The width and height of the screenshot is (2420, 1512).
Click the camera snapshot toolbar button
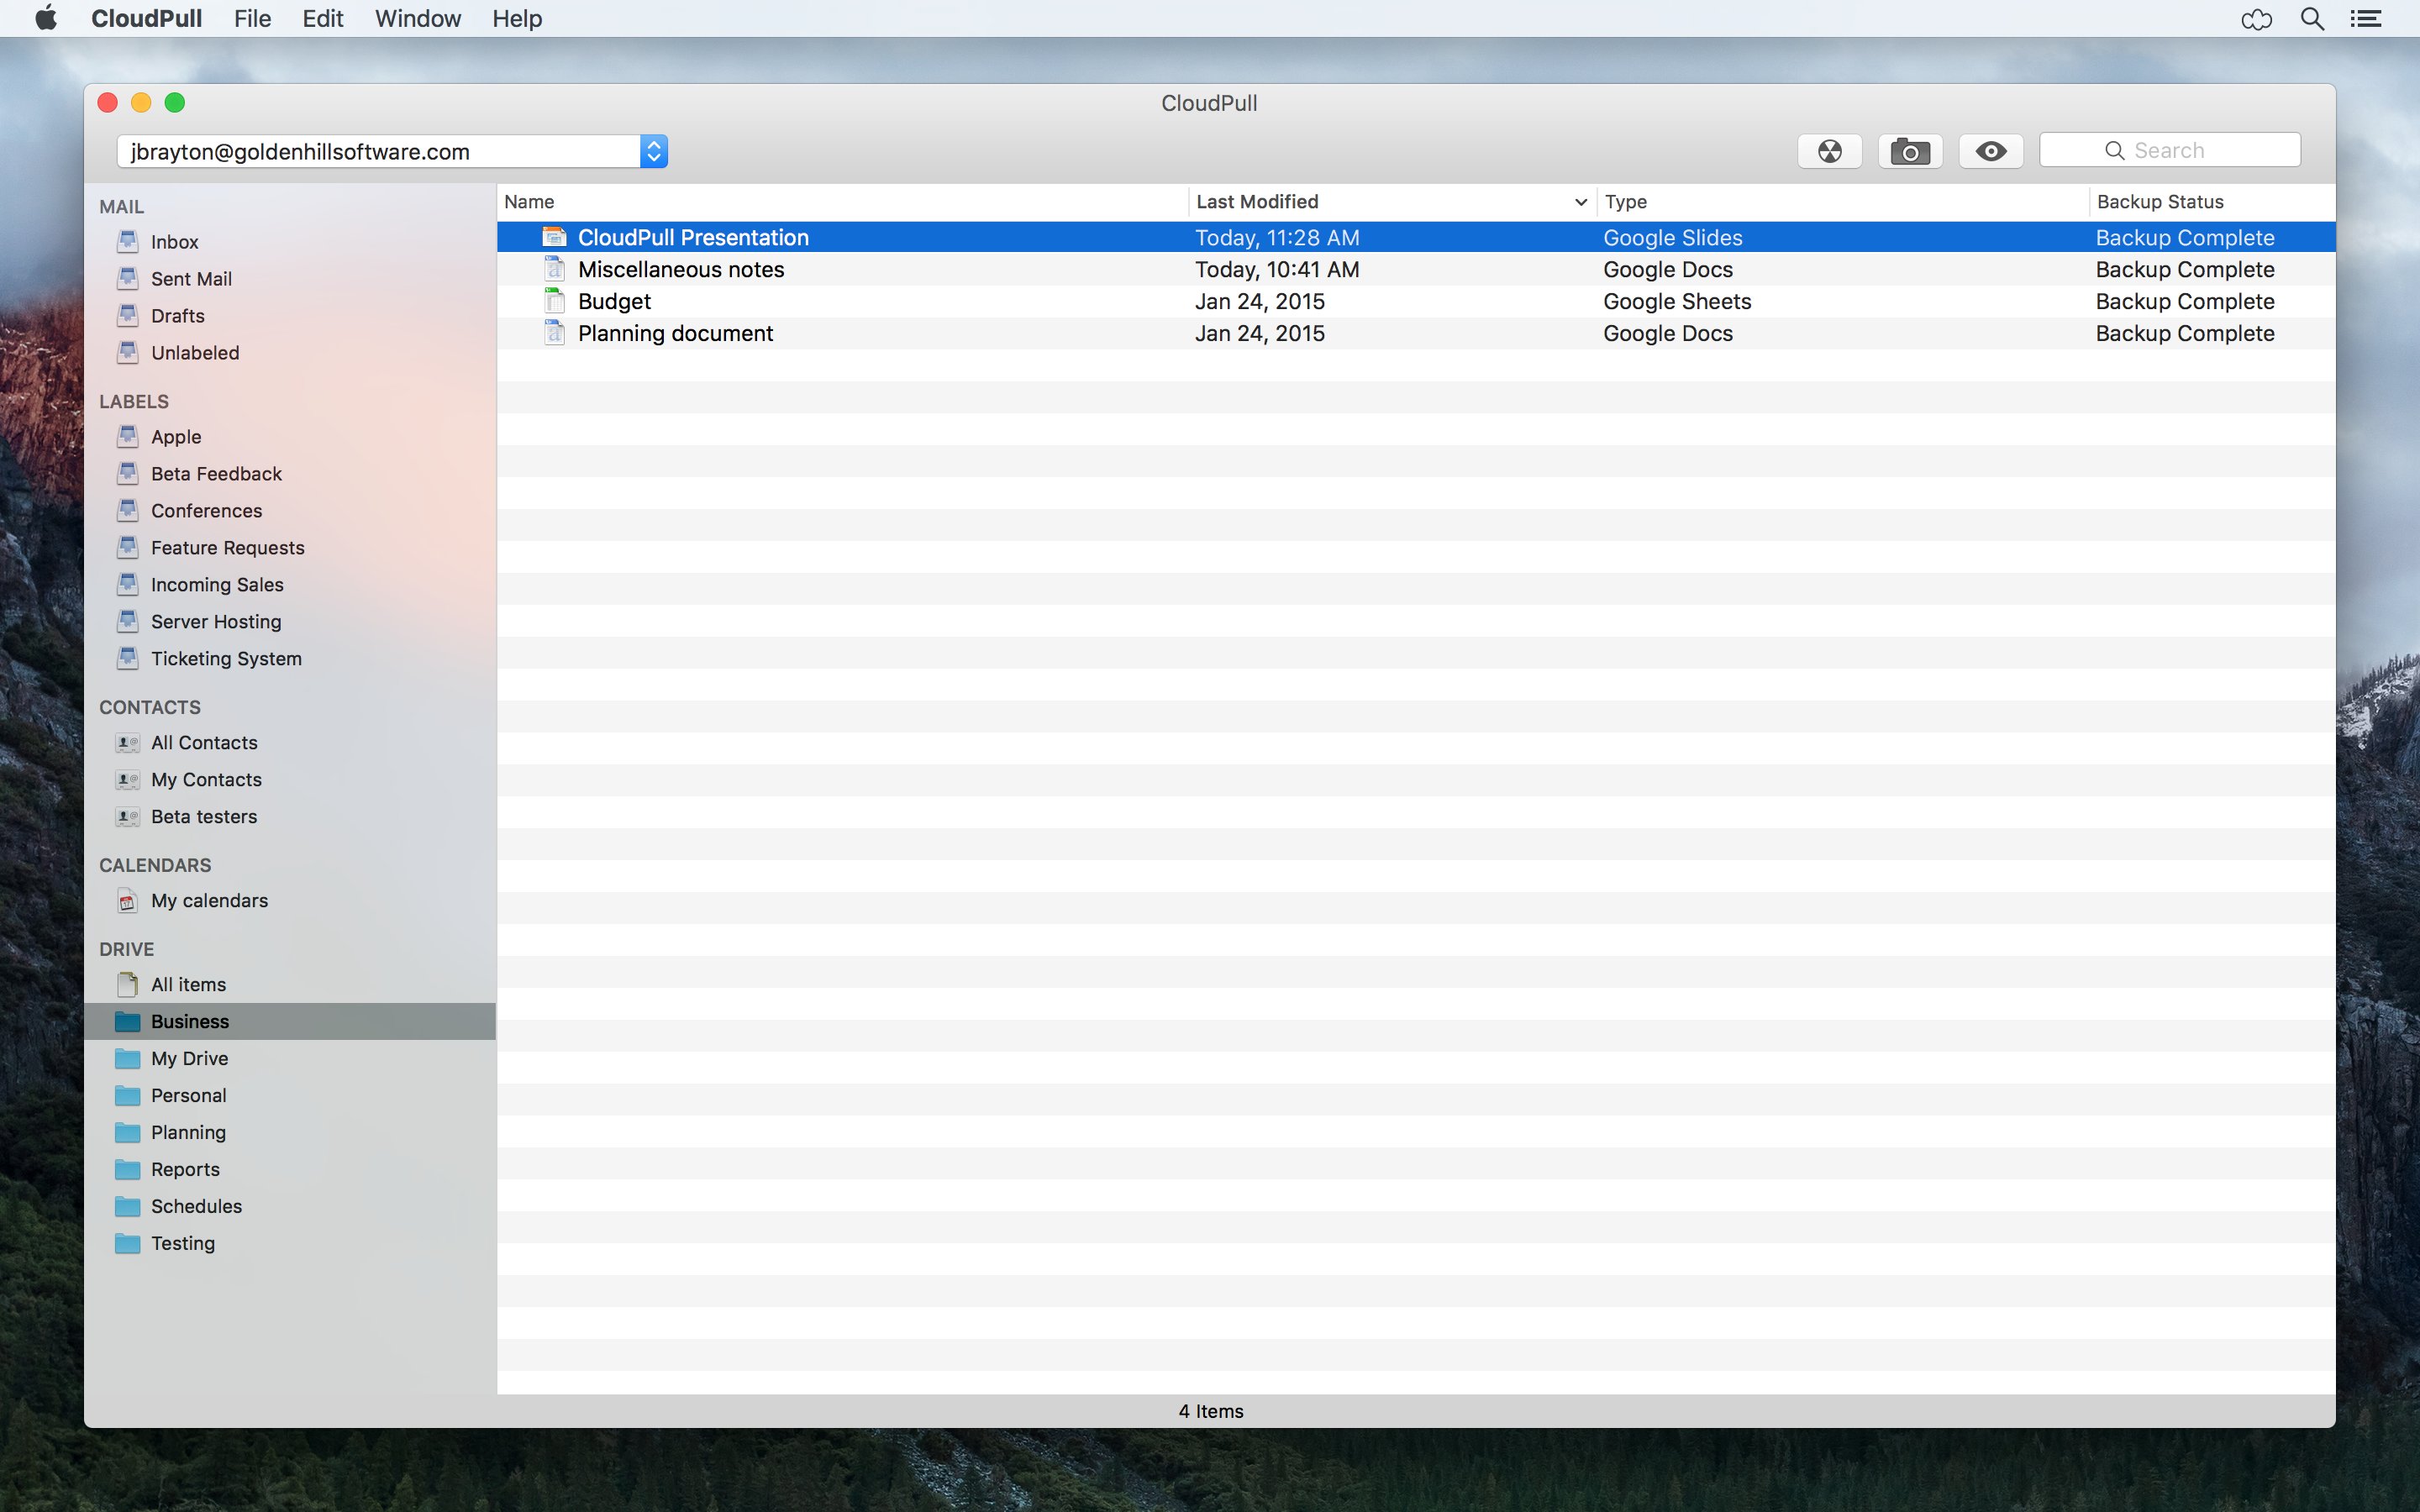point(1910,151)
